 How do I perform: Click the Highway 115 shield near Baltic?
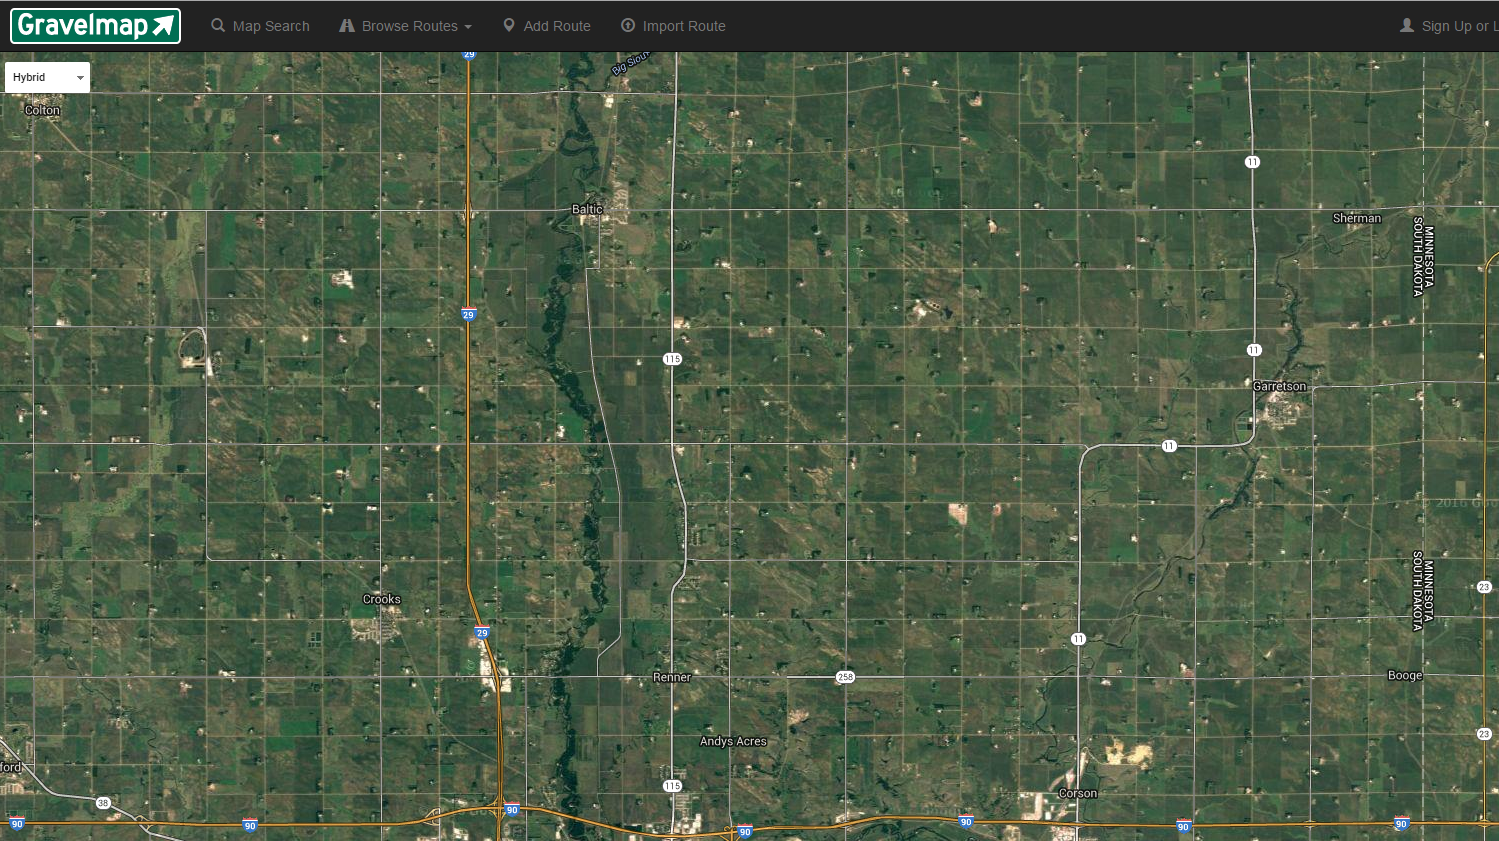[x=672, y=359]
